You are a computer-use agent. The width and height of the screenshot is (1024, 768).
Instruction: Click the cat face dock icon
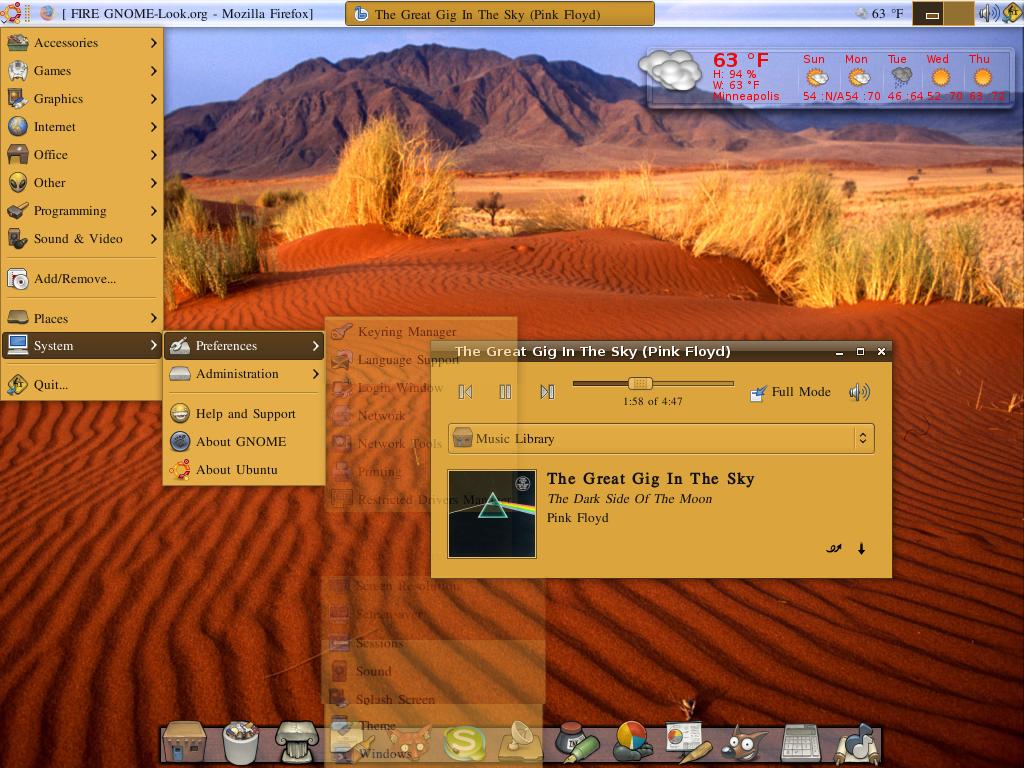(x=409, y=743)
